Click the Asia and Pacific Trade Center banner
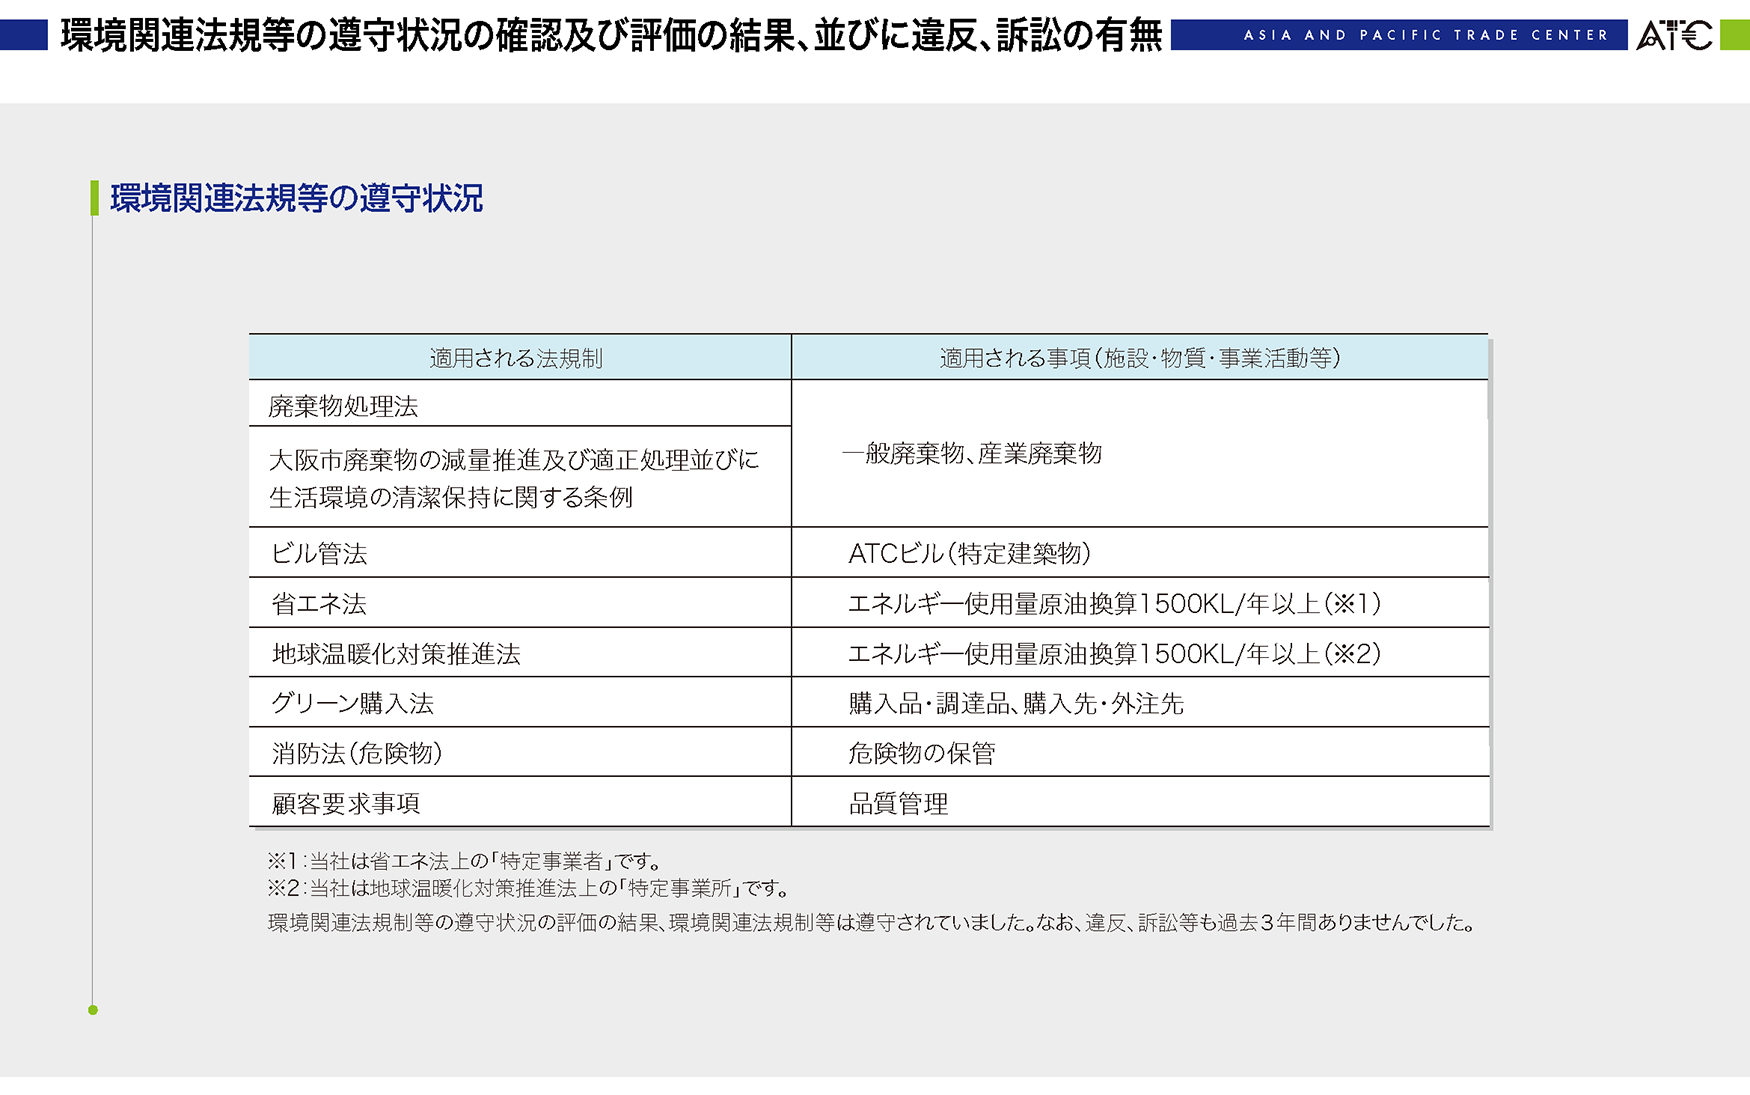1750x1095 pixels. tap(1399, 35)
